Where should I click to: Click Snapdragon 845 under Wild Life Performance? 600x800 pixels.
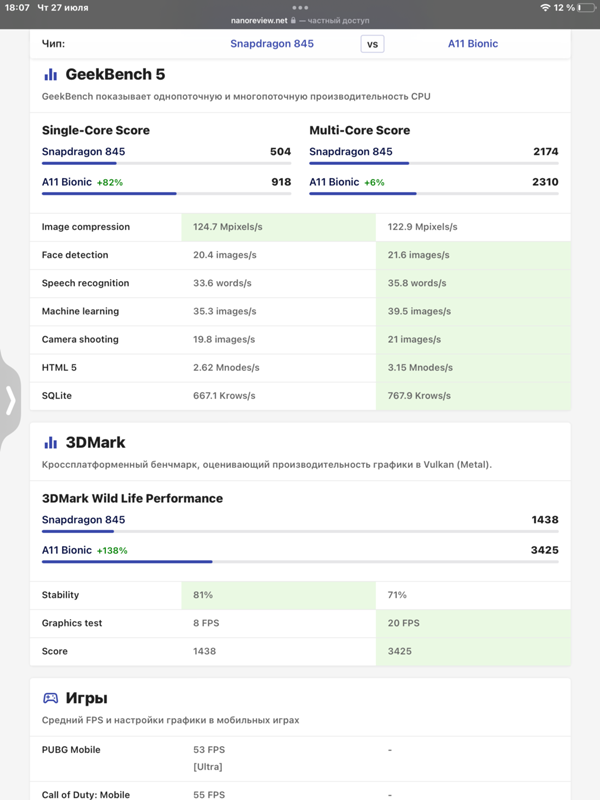tap(83, 519)
